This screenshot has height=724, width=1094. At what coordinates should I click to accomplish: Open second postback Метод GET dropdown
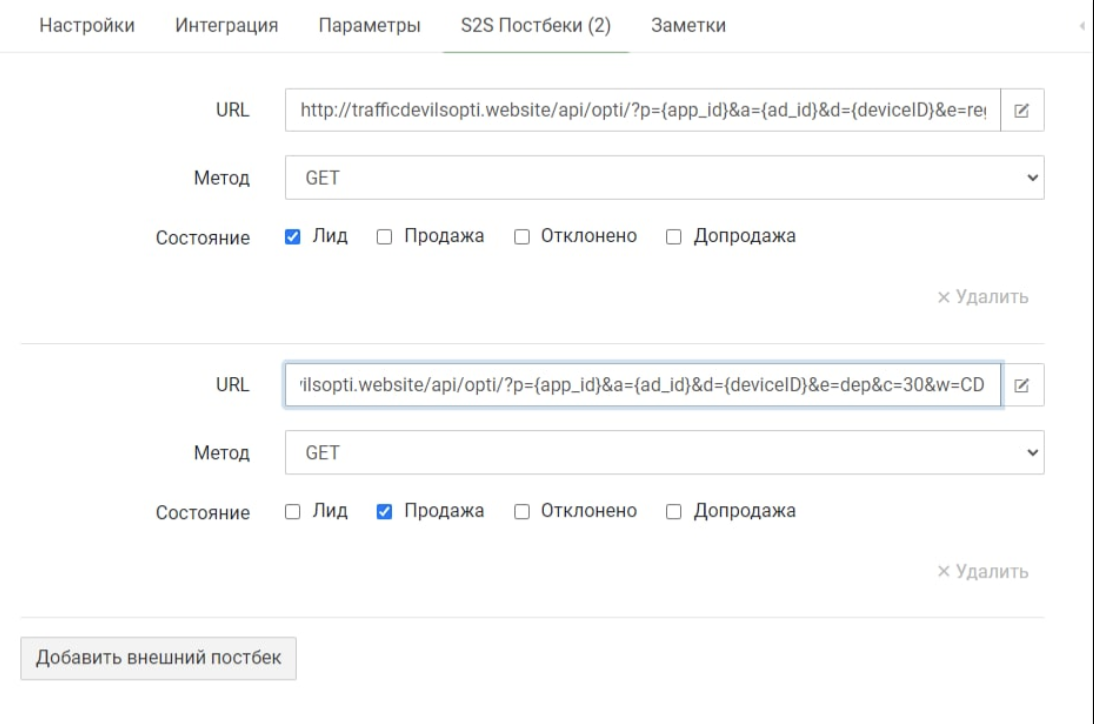[664, 453]
